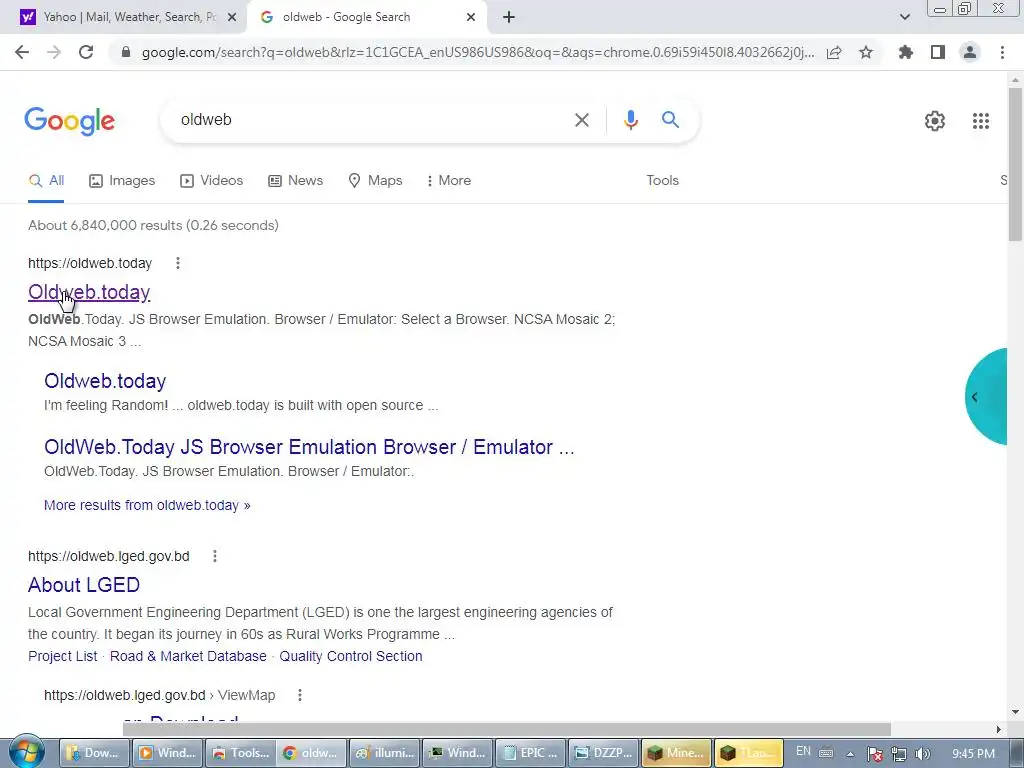Open a new browser tab

509,17
